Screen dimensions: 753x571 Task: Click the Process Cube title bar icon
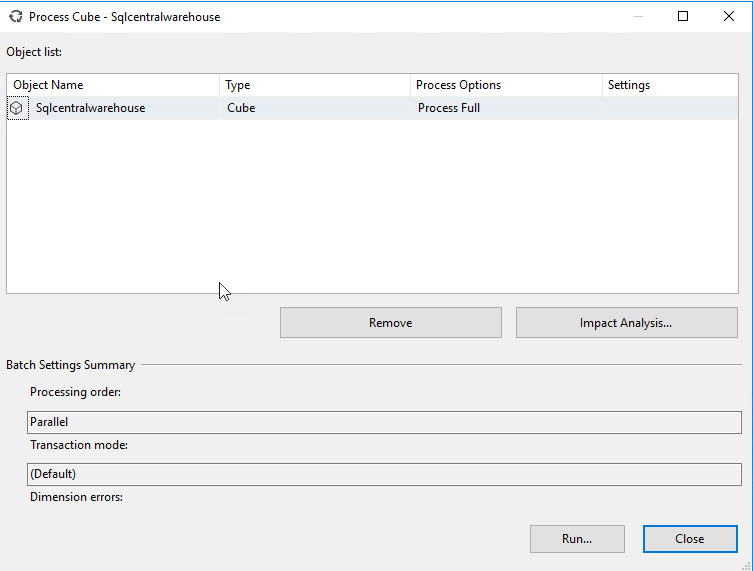point(15,16)
